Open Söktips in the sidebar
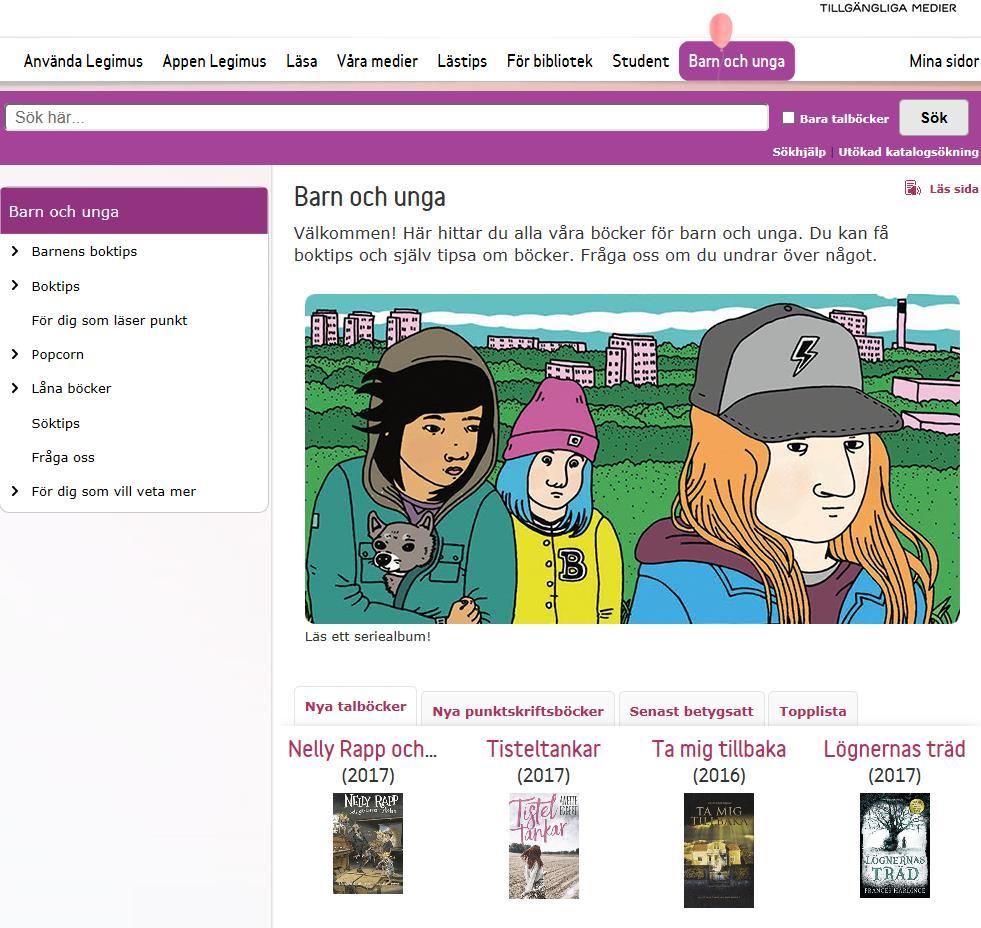Screen dimensions: 981x928 [x=56, y=424]
